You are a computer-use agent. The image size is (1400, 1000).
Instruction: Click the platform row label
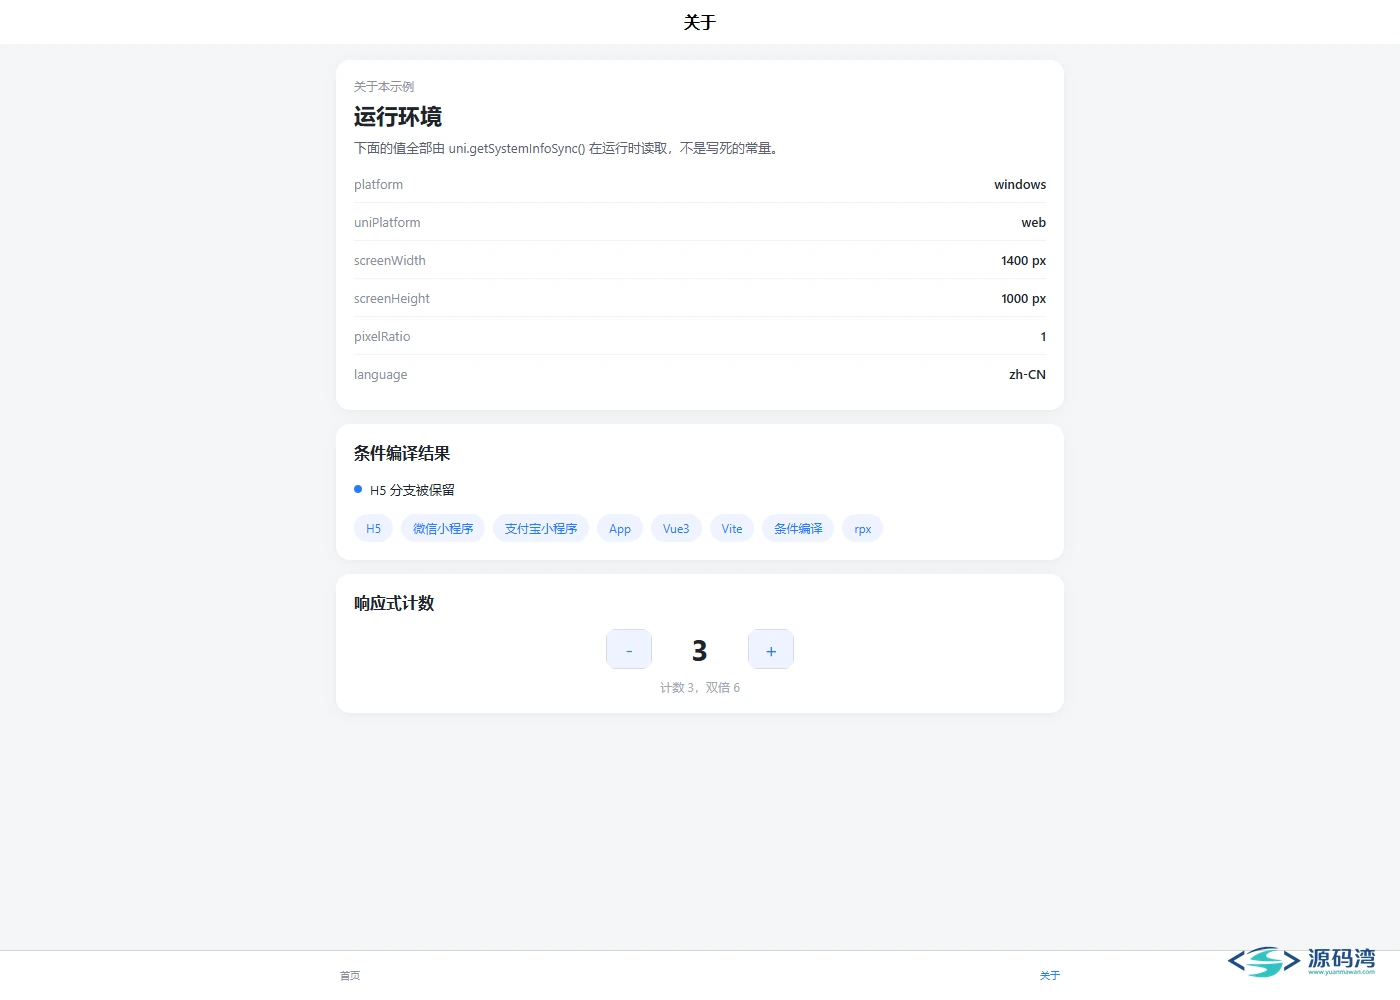click(378, 184)
